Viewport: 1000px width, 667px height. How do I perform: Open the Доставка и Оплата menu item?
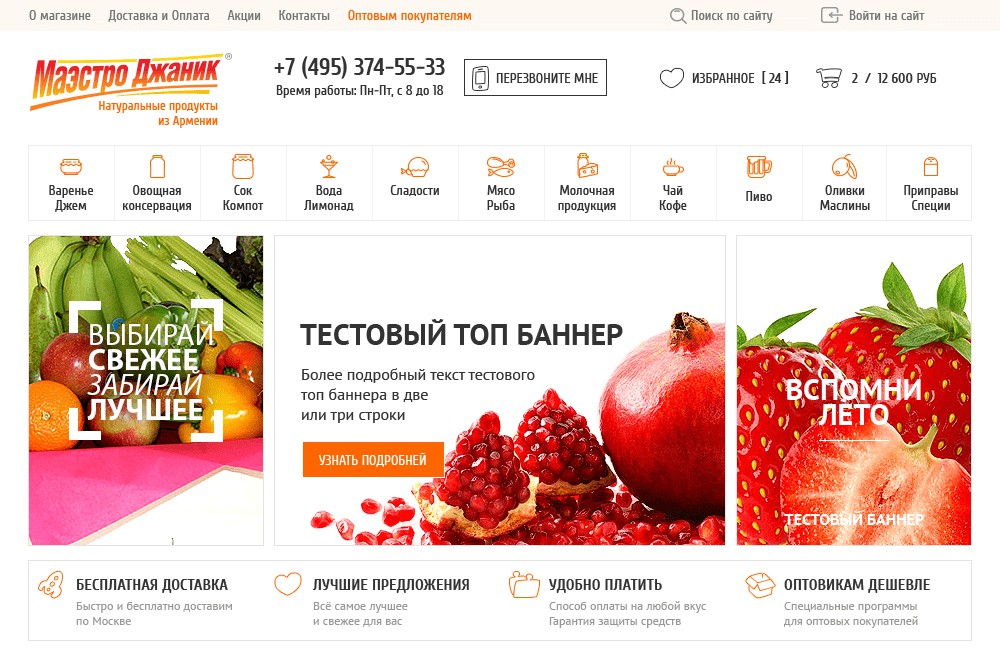(x=159, y=15)
